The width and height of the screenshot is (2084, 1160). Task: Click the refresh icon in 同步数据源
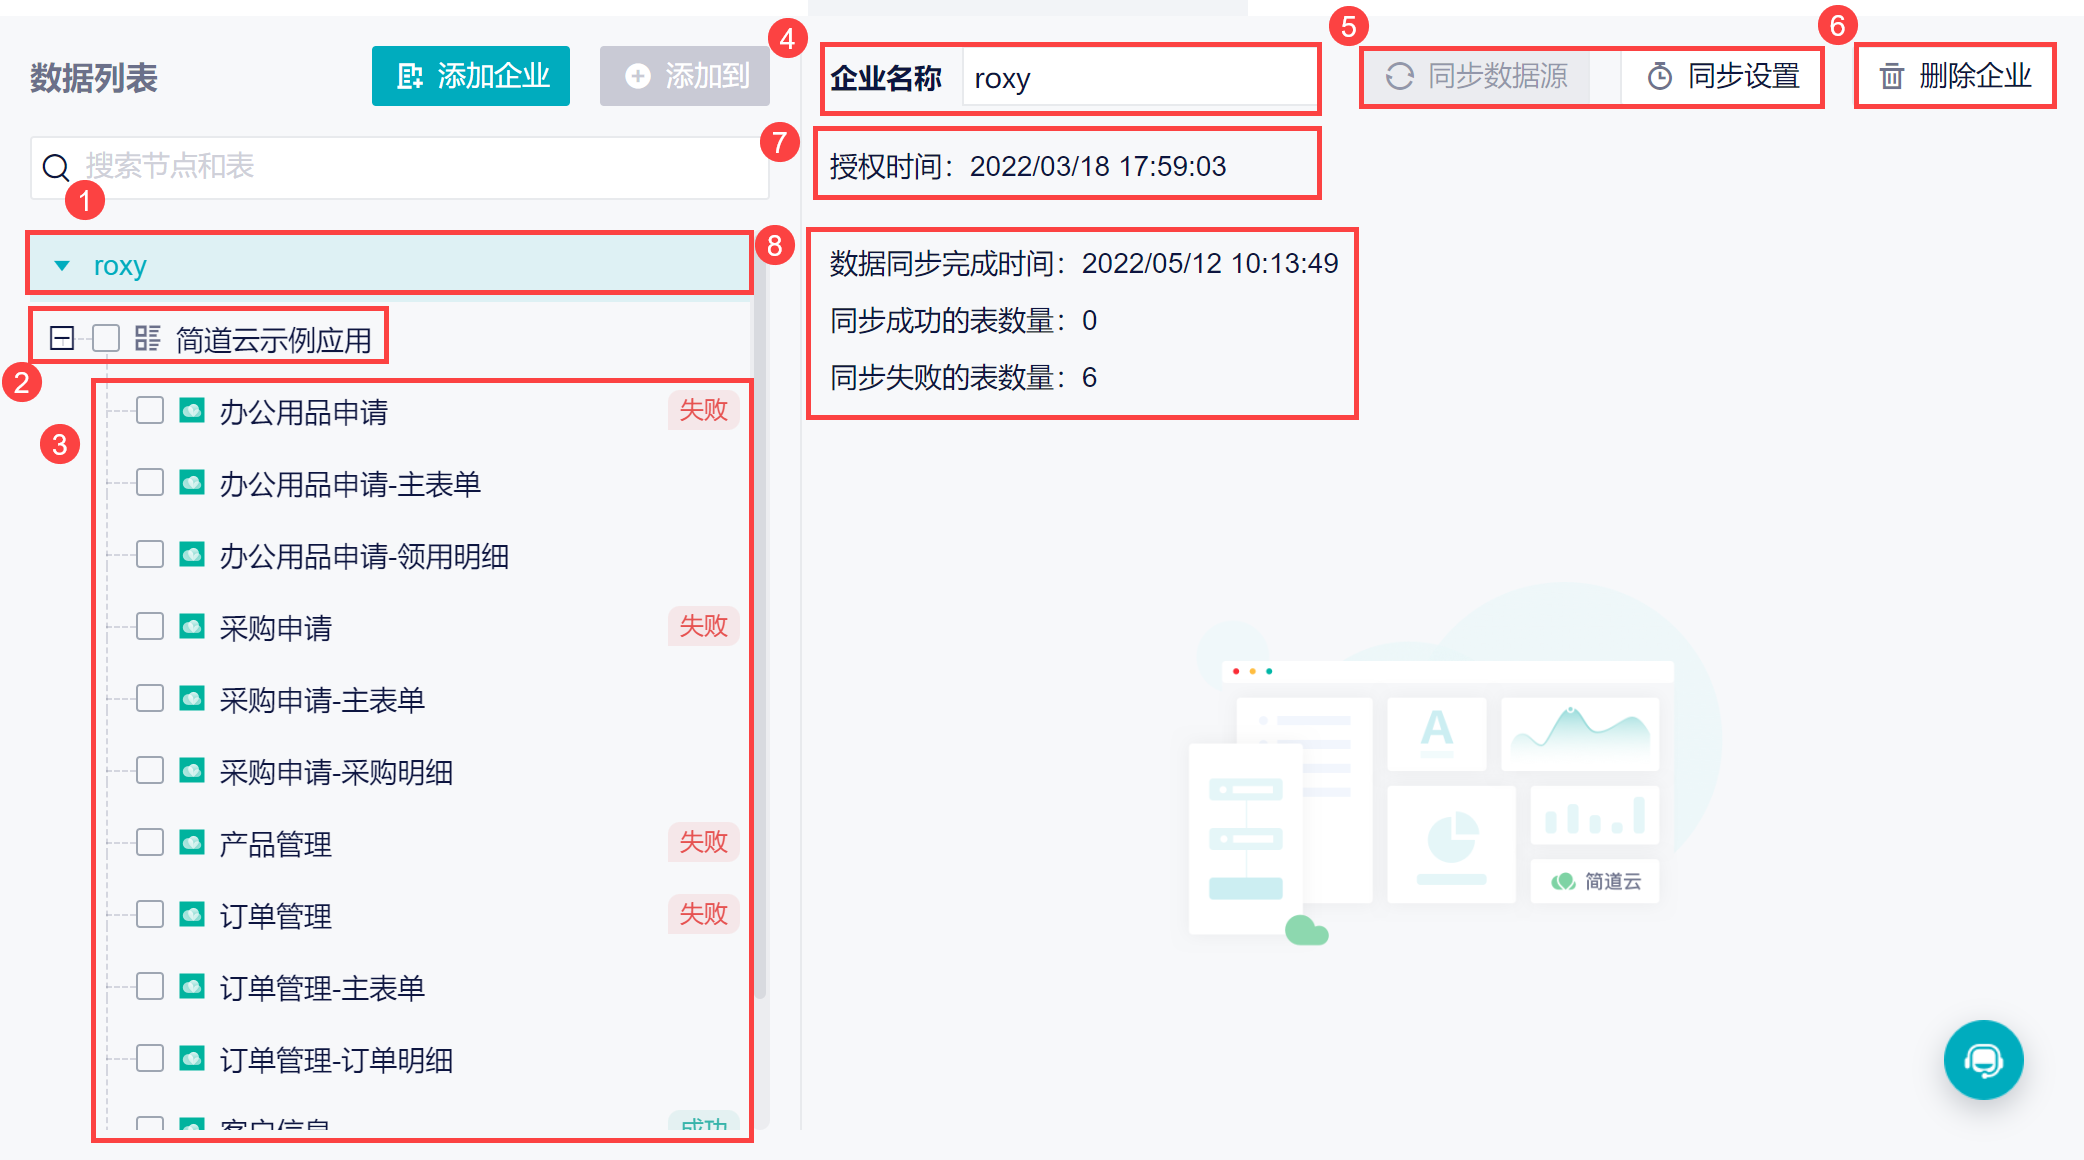pyautogui.click(x=1400, y=76)
